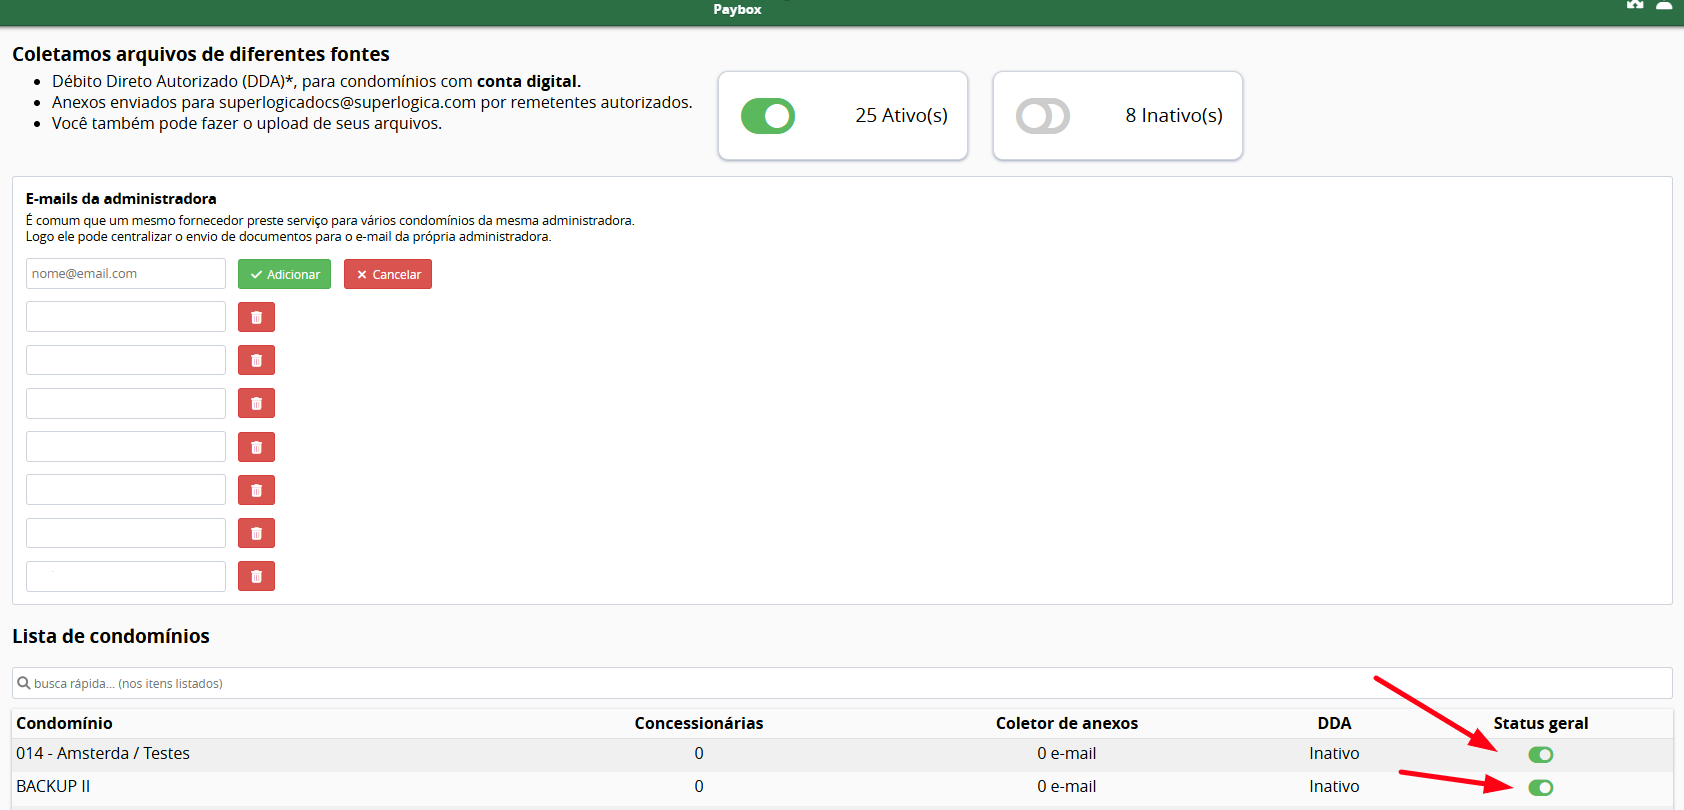Disable Status geral for 014 - Amsterda / Testes

pos(1540,755)
